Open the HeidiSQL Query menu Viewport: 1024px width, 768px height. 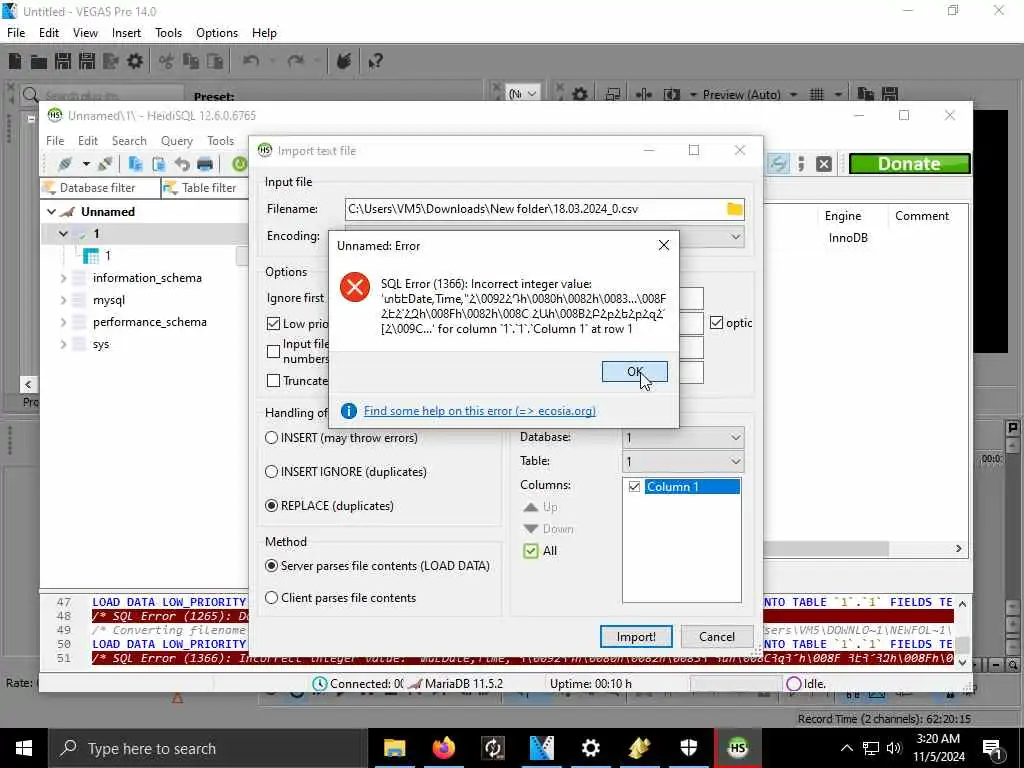pos(176,141)
